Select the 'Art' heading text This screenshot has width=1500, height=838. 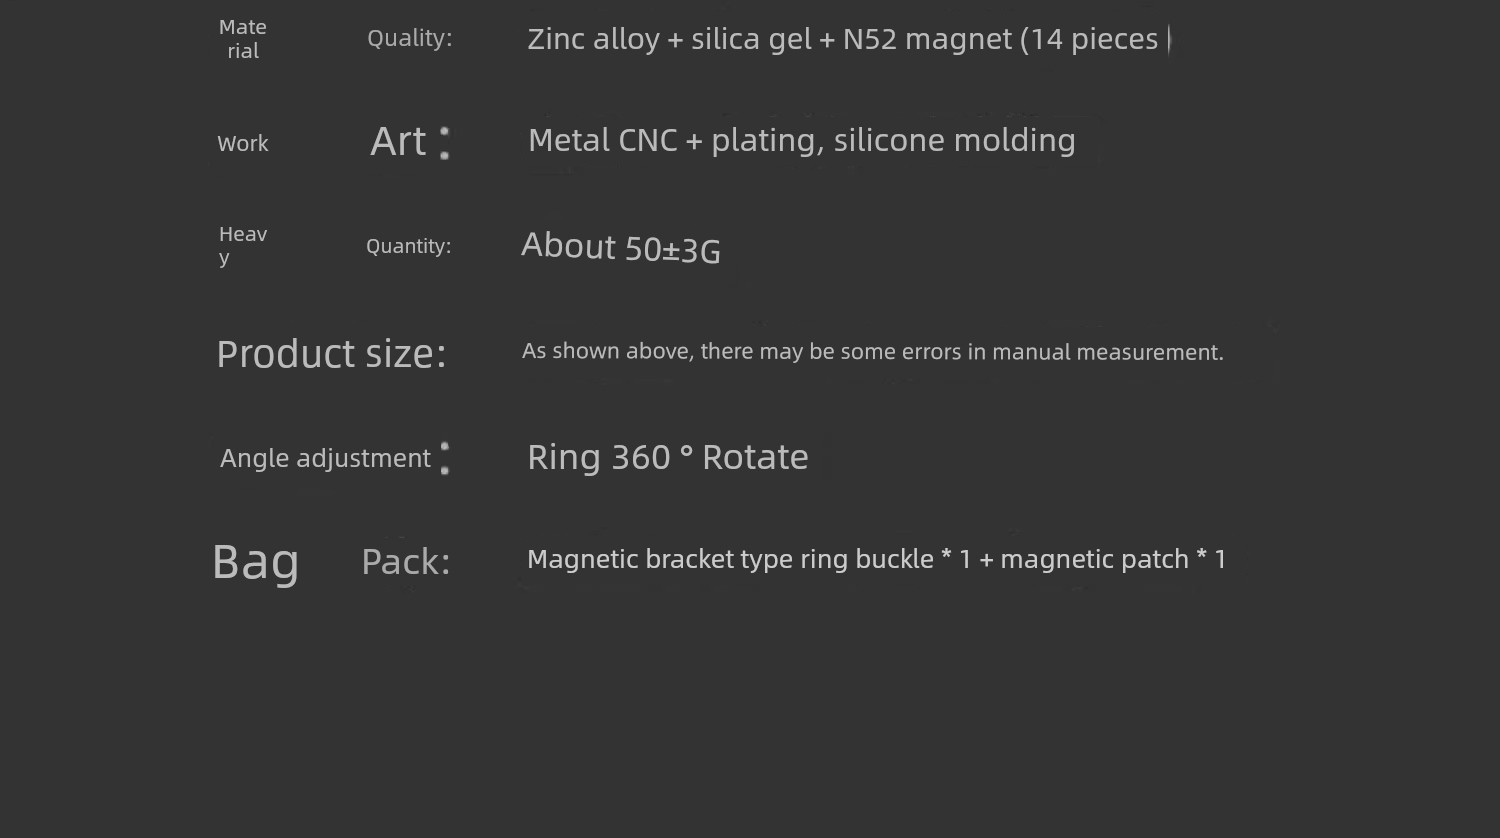click(398, 141)
